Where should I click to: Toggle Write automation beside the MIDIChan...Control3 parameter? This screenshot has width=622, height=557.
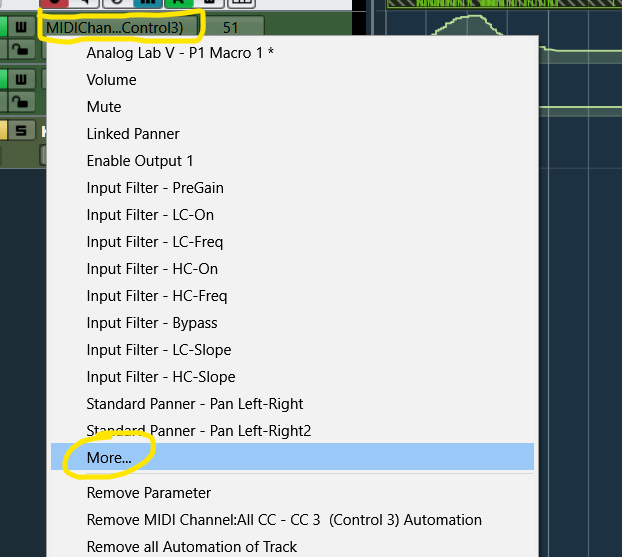21,27
